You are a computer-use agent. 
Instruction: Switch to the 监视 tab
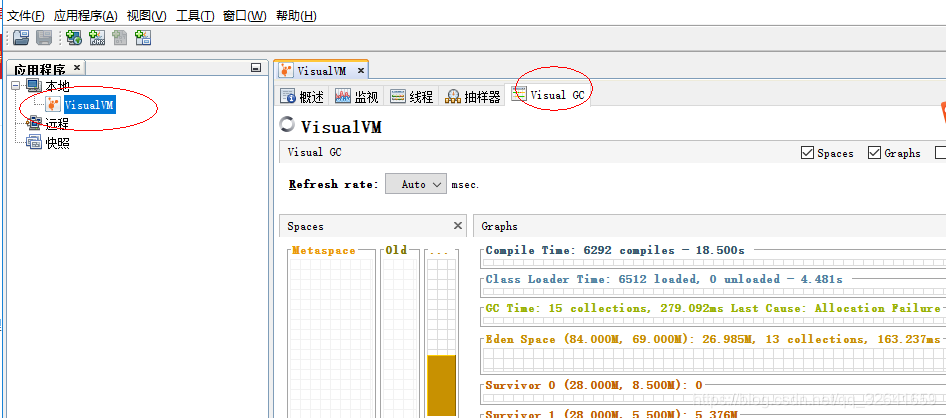point(357,97)
